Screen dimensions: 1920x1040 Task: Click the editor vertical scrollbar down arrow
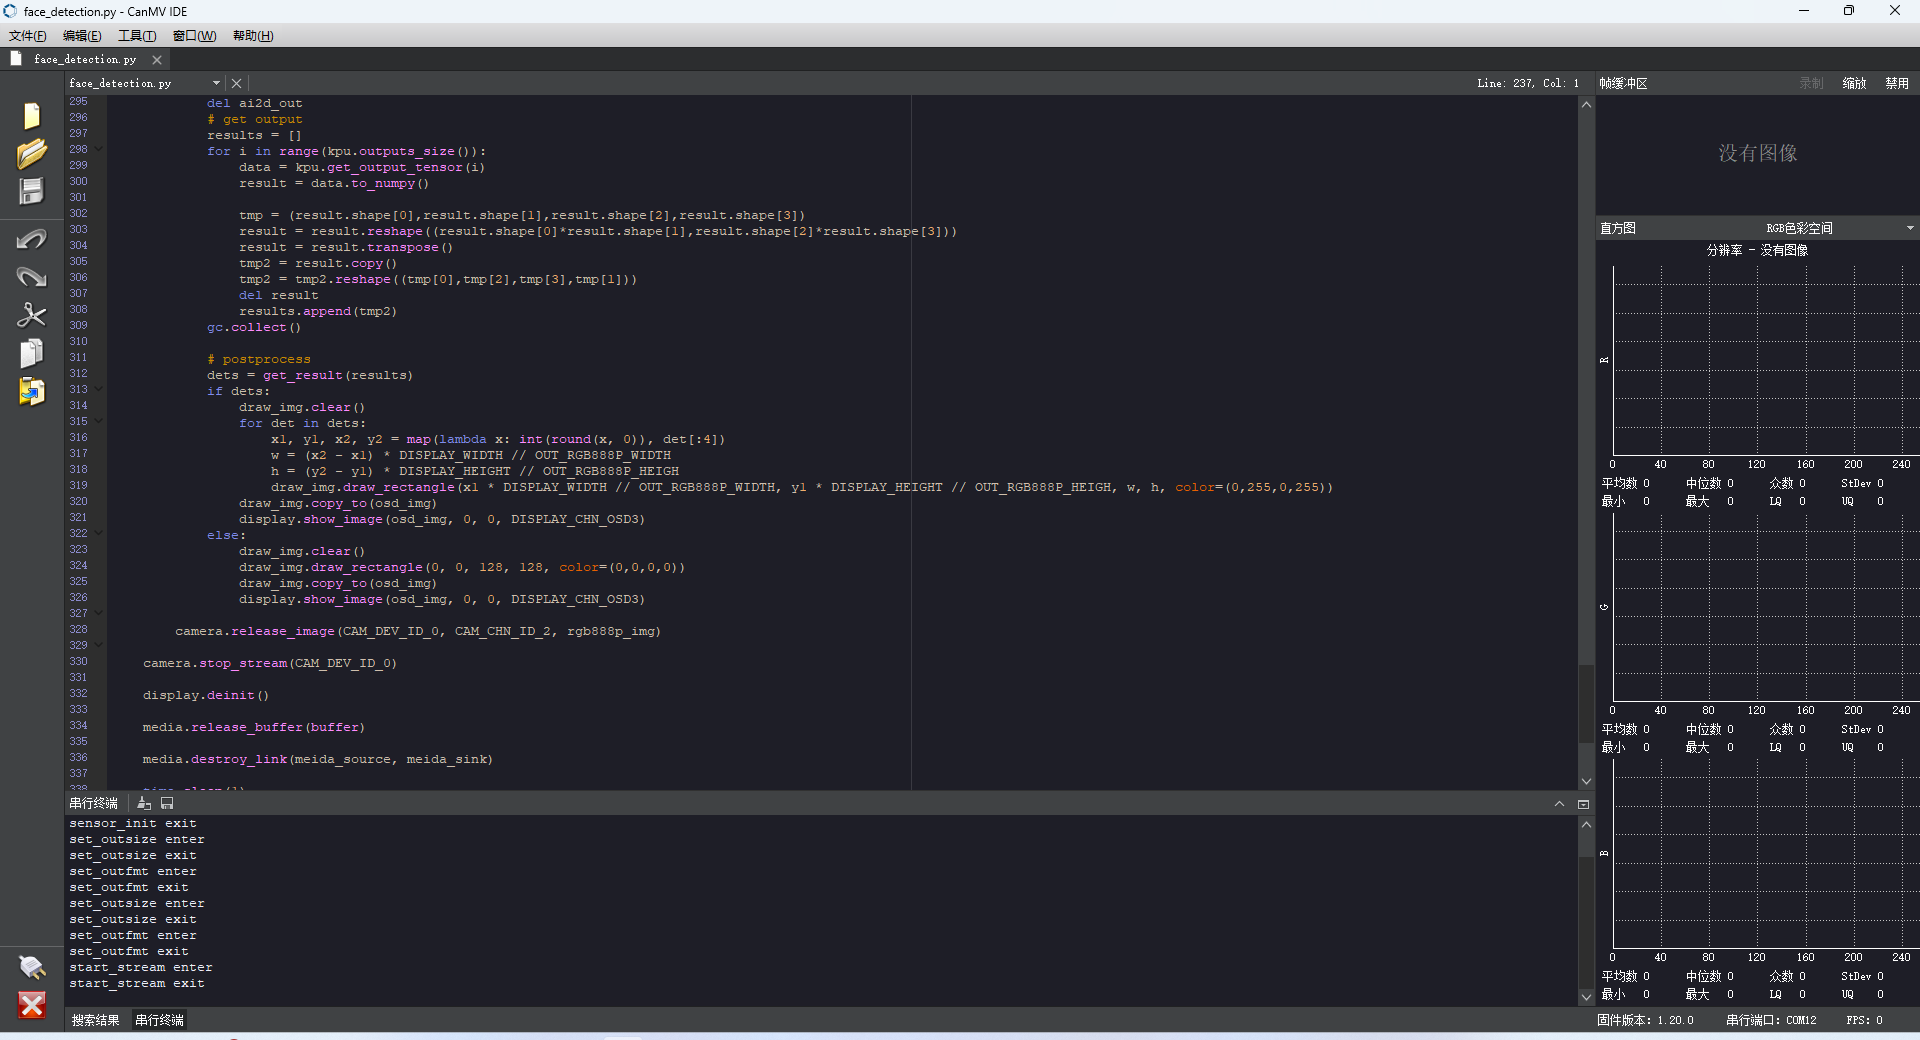[1586, 781]
